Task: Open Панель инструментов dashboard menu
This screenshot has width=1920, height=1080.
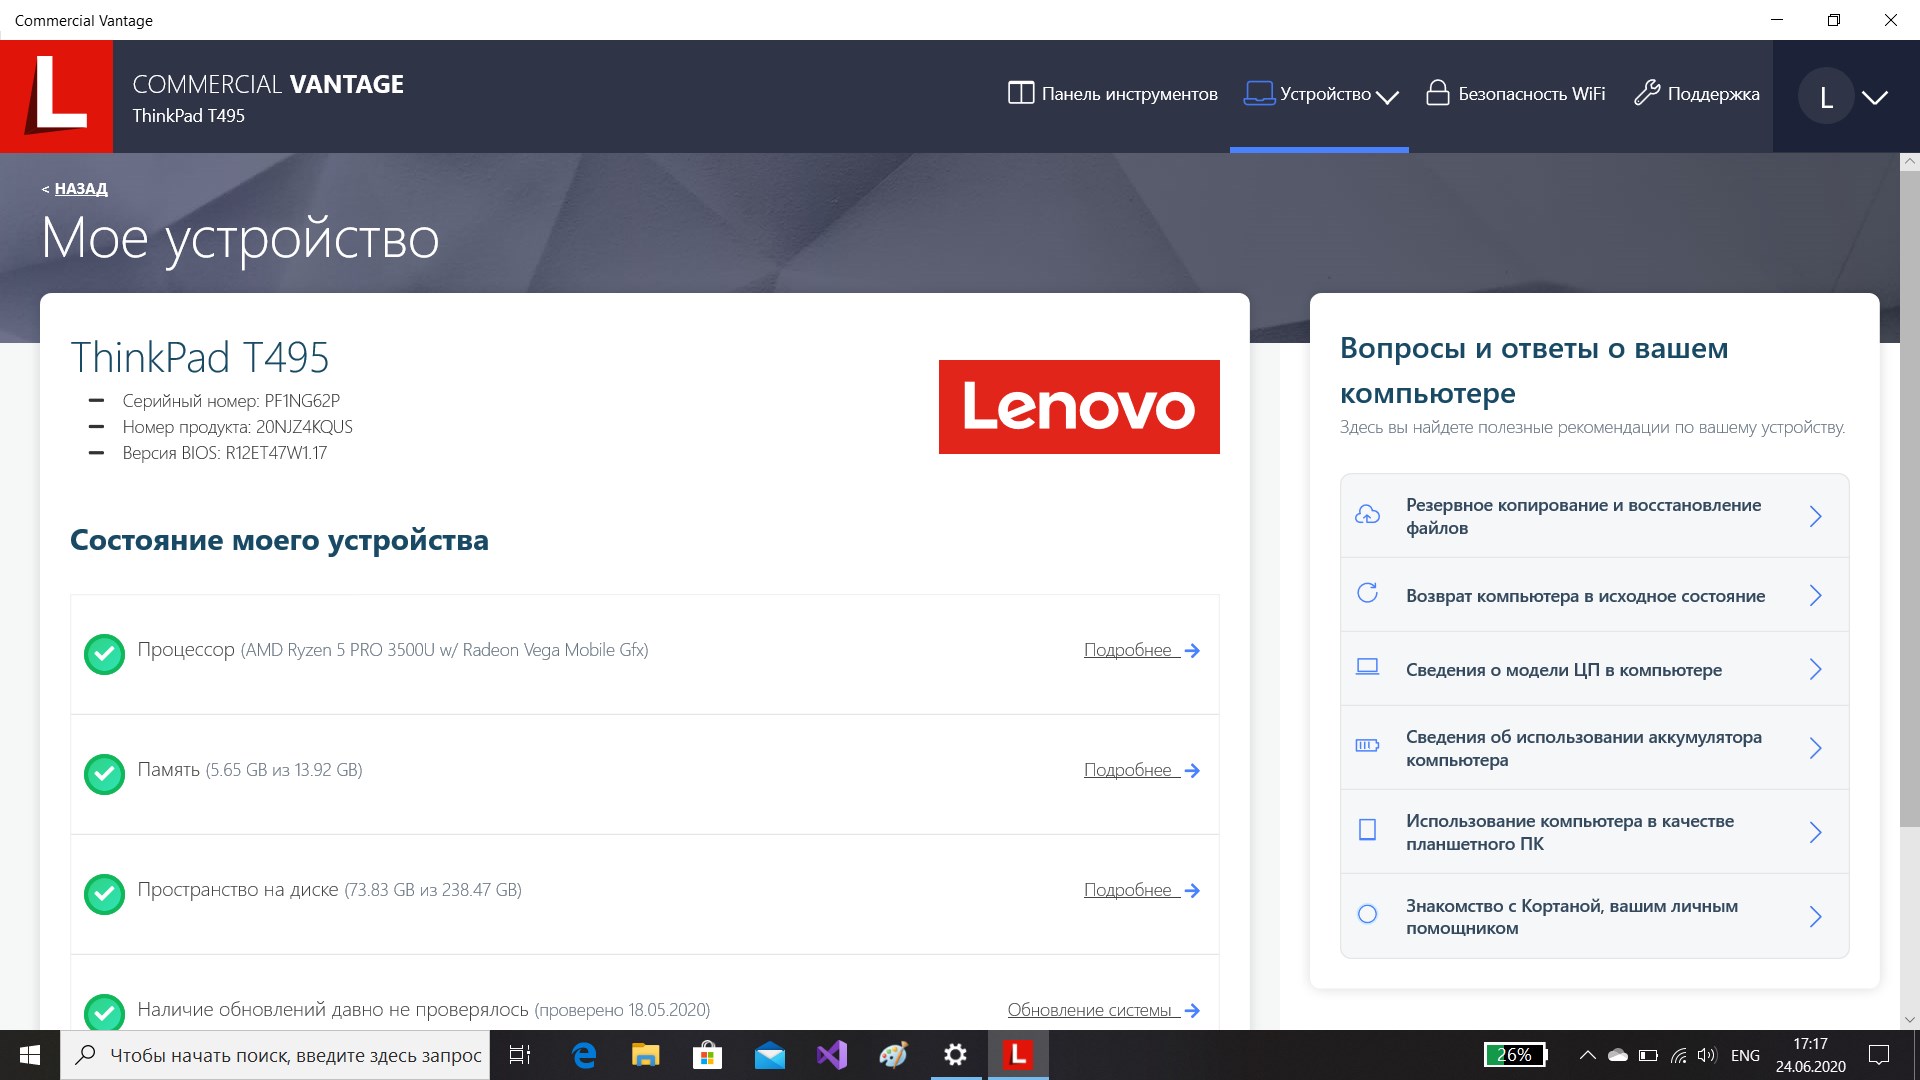Action: (1112, 94)
